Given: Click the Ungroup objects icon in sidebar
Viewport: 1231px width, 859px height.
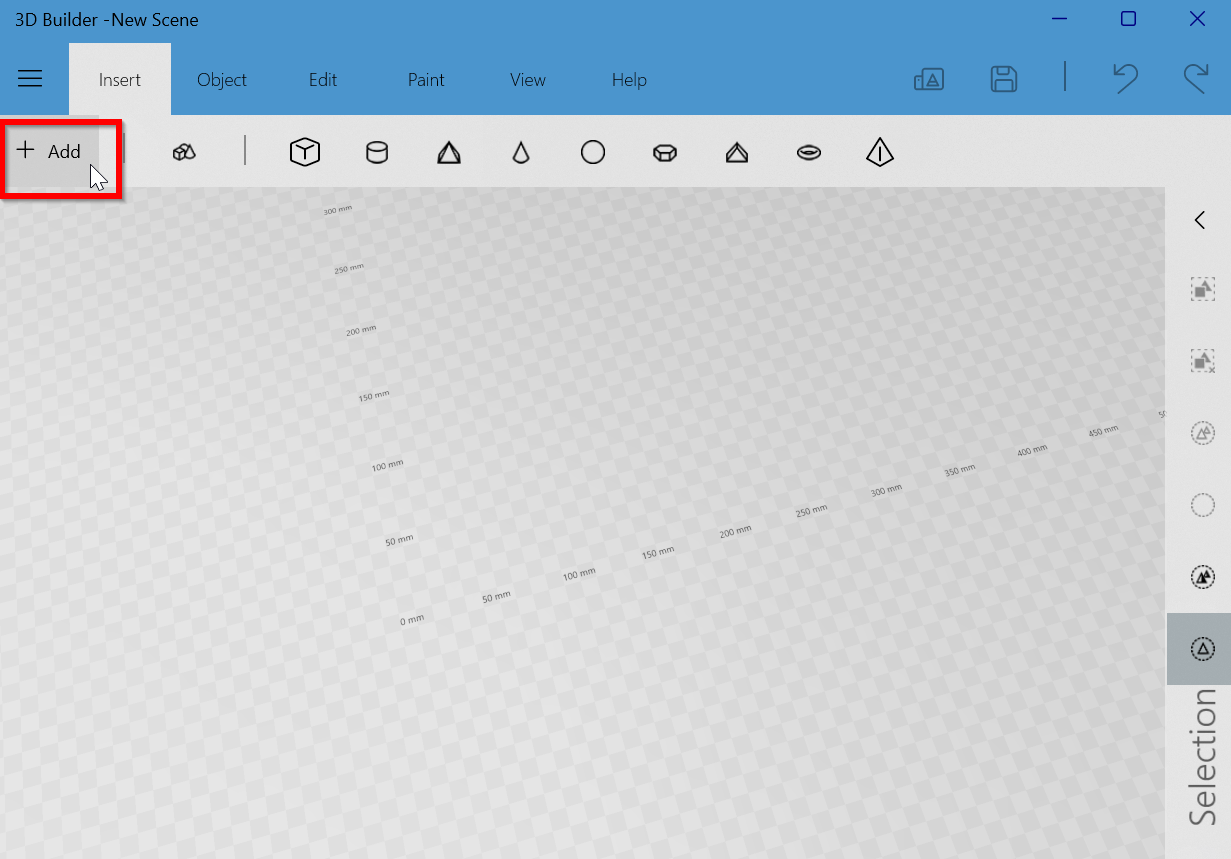Looking at the screenshot, I should tap(1202, 361).
